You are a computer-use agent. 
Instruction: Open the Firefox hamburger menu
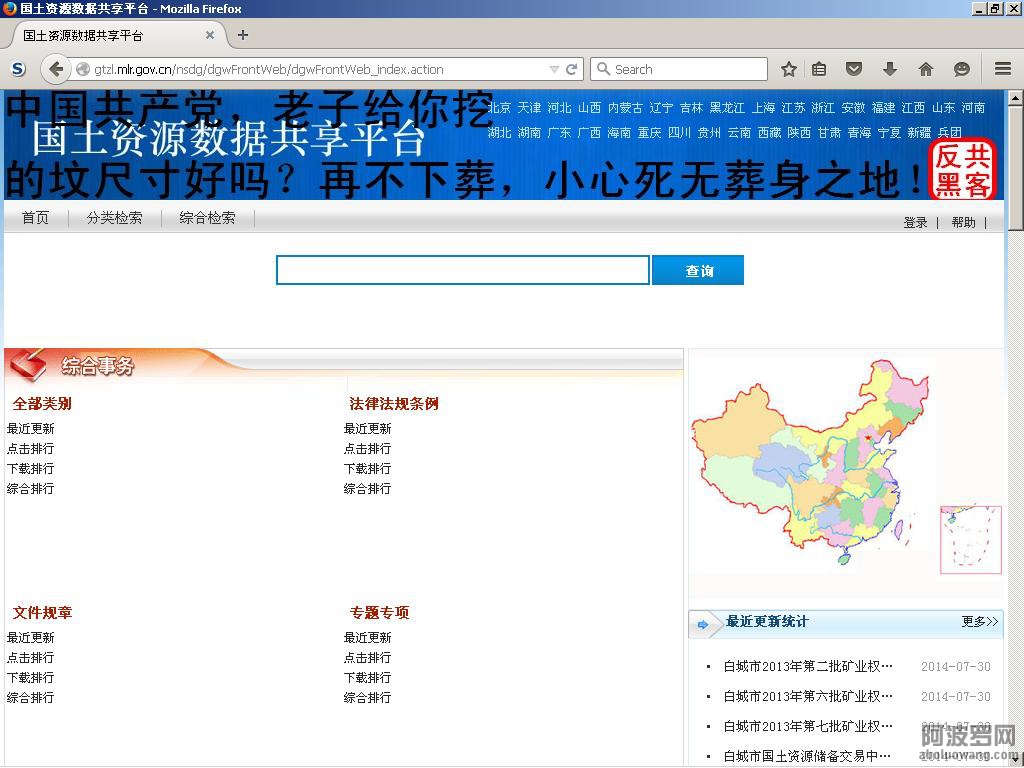1002,69
